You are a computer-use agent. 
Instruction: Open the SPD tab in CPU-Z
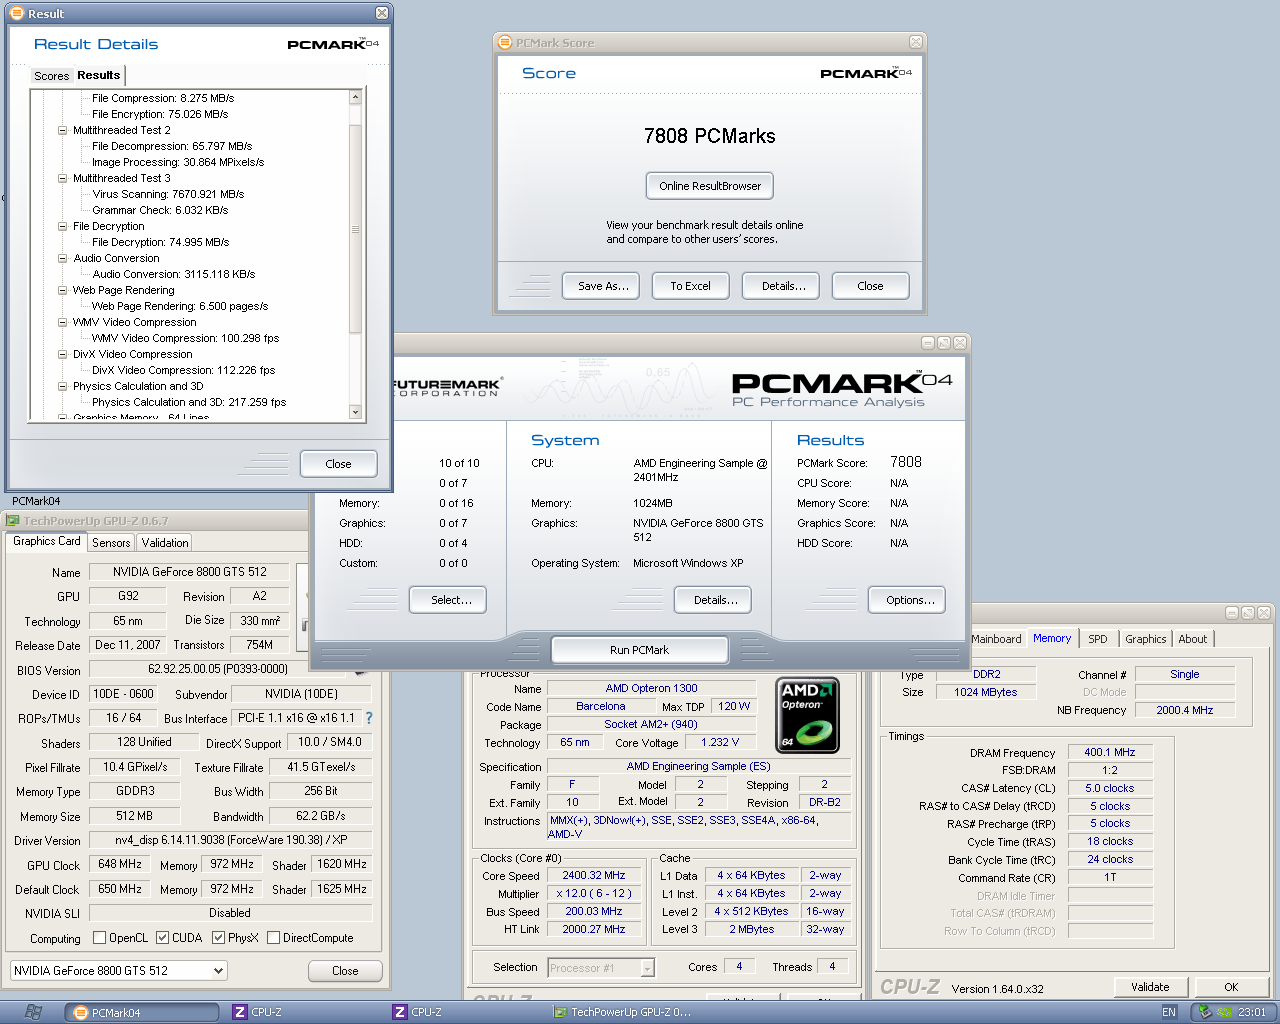click(1098, 639)
